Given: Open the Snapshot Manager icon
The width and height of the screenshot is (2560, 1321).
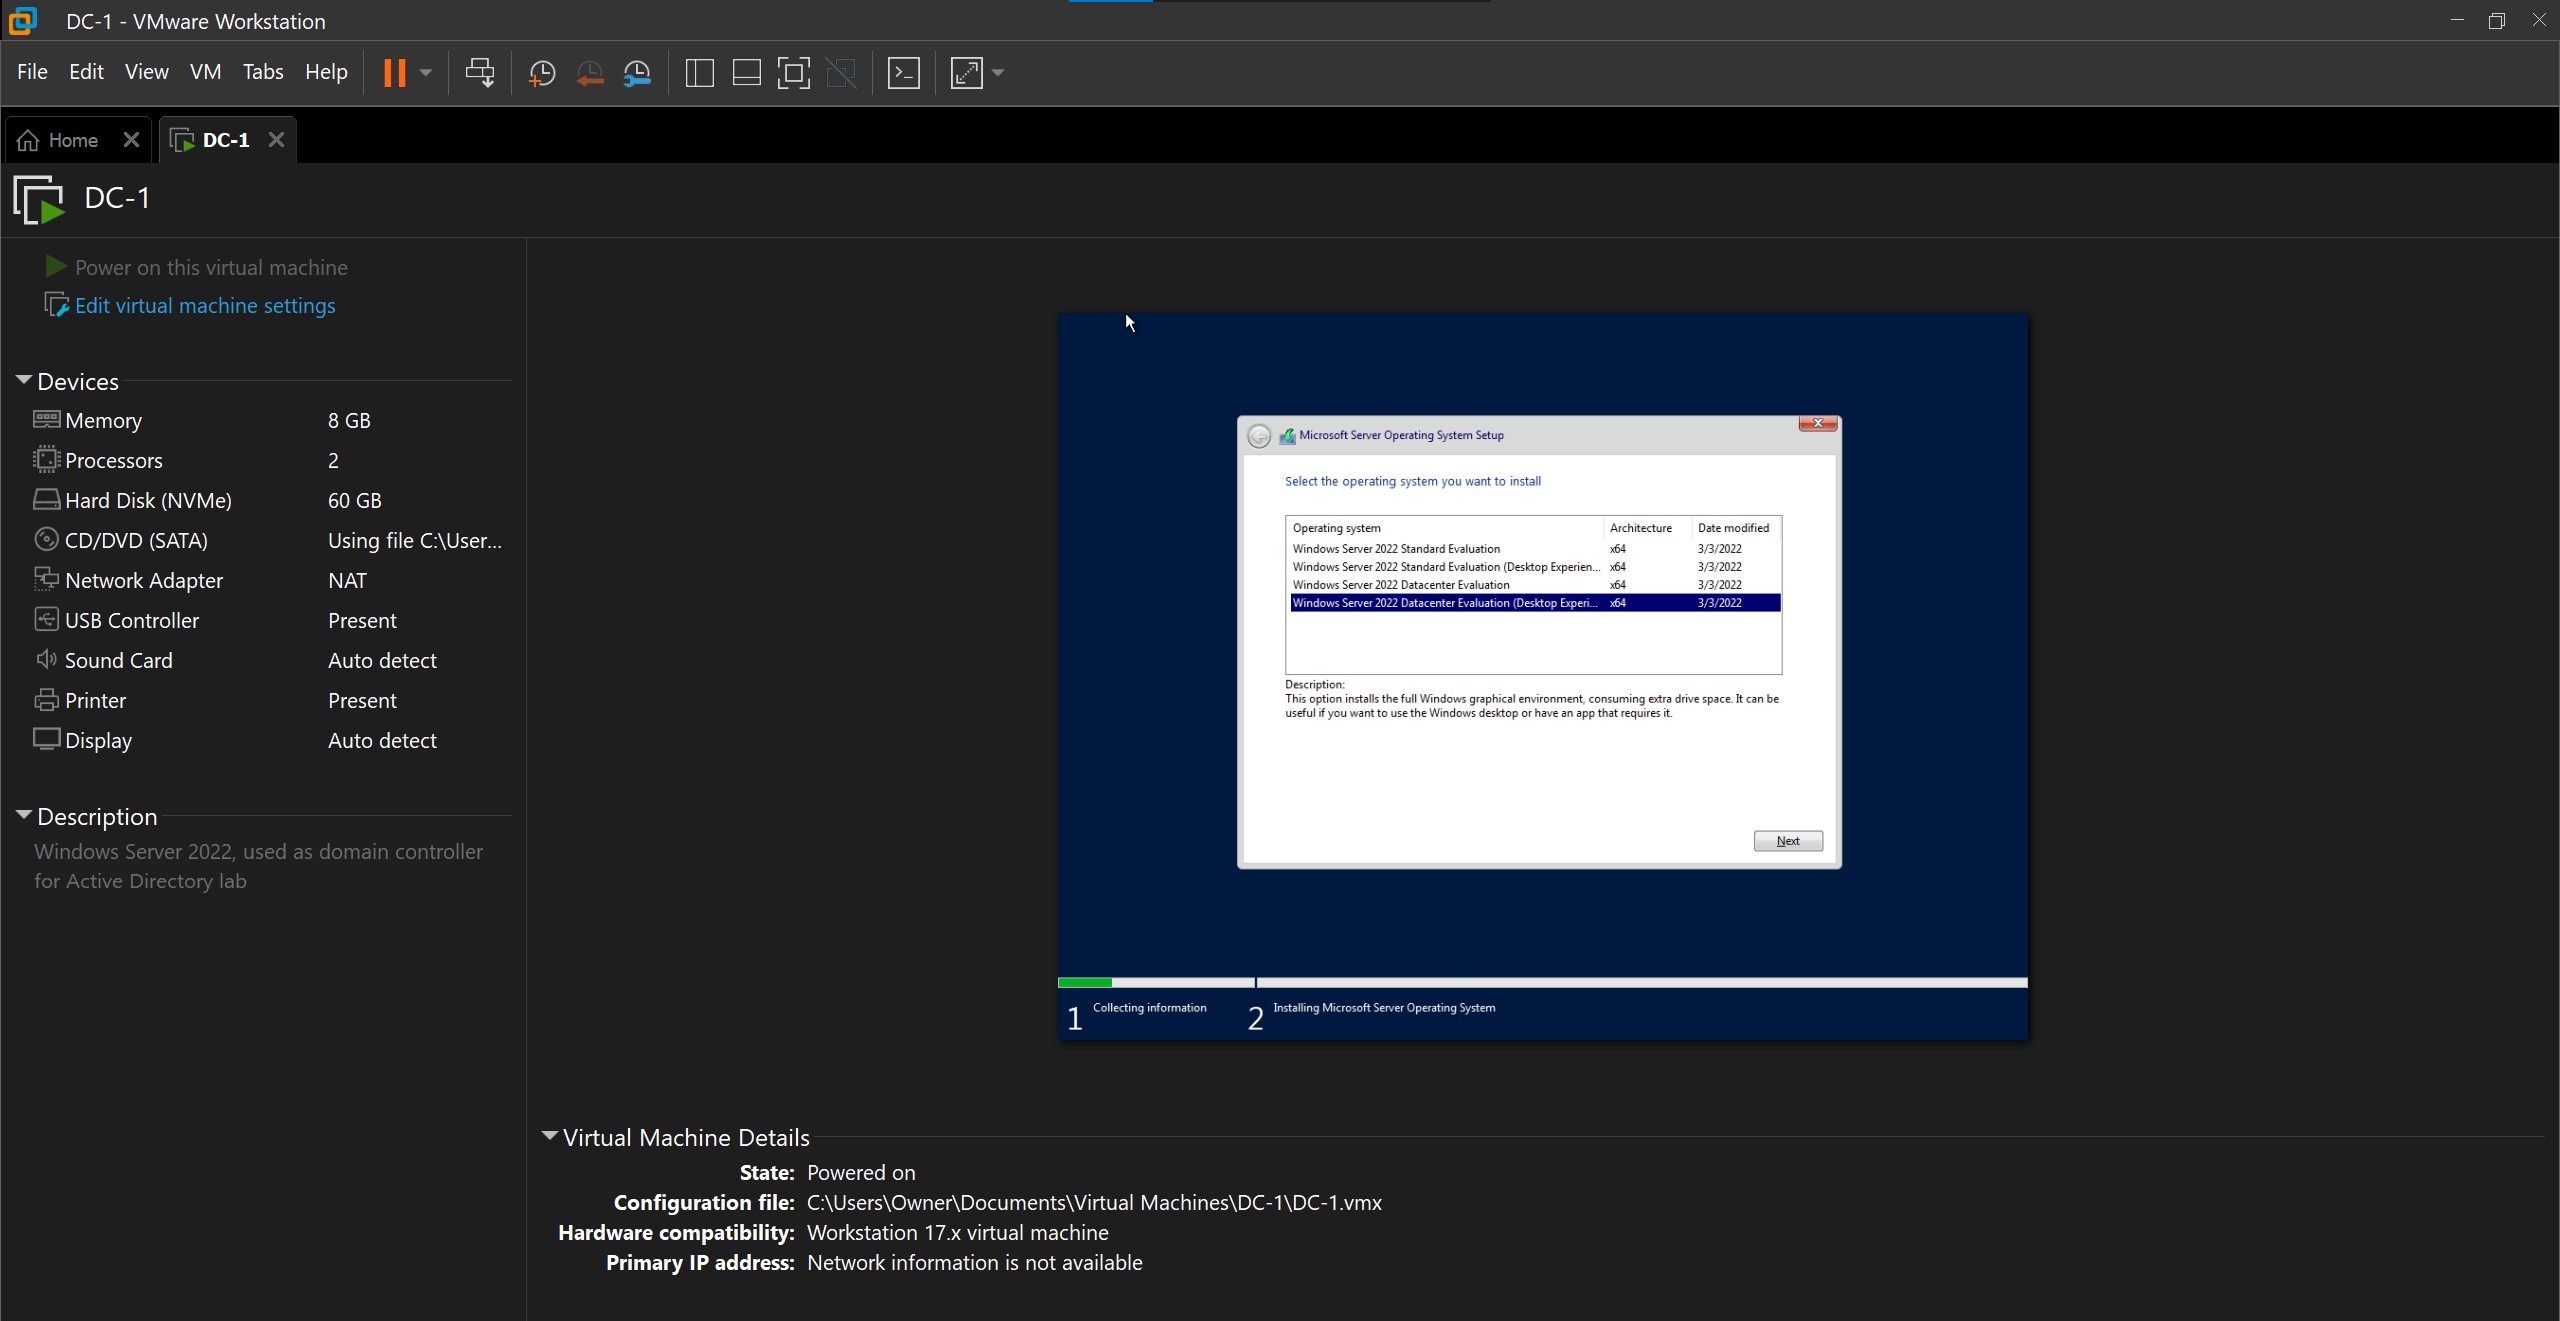Looking at the screenshot, I should (x=637, y=72).
